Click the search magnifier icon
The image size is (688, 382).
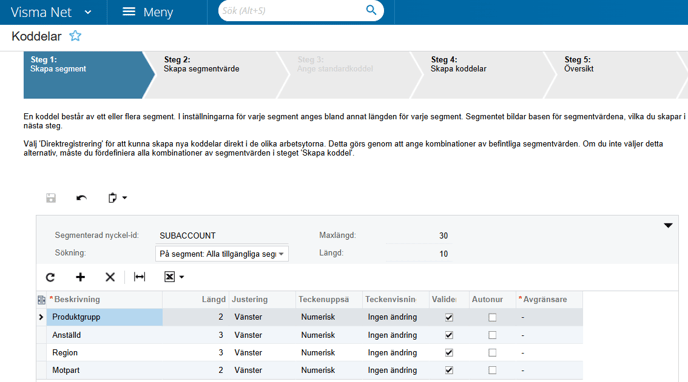pyautogui.click(x=371, y=10)
